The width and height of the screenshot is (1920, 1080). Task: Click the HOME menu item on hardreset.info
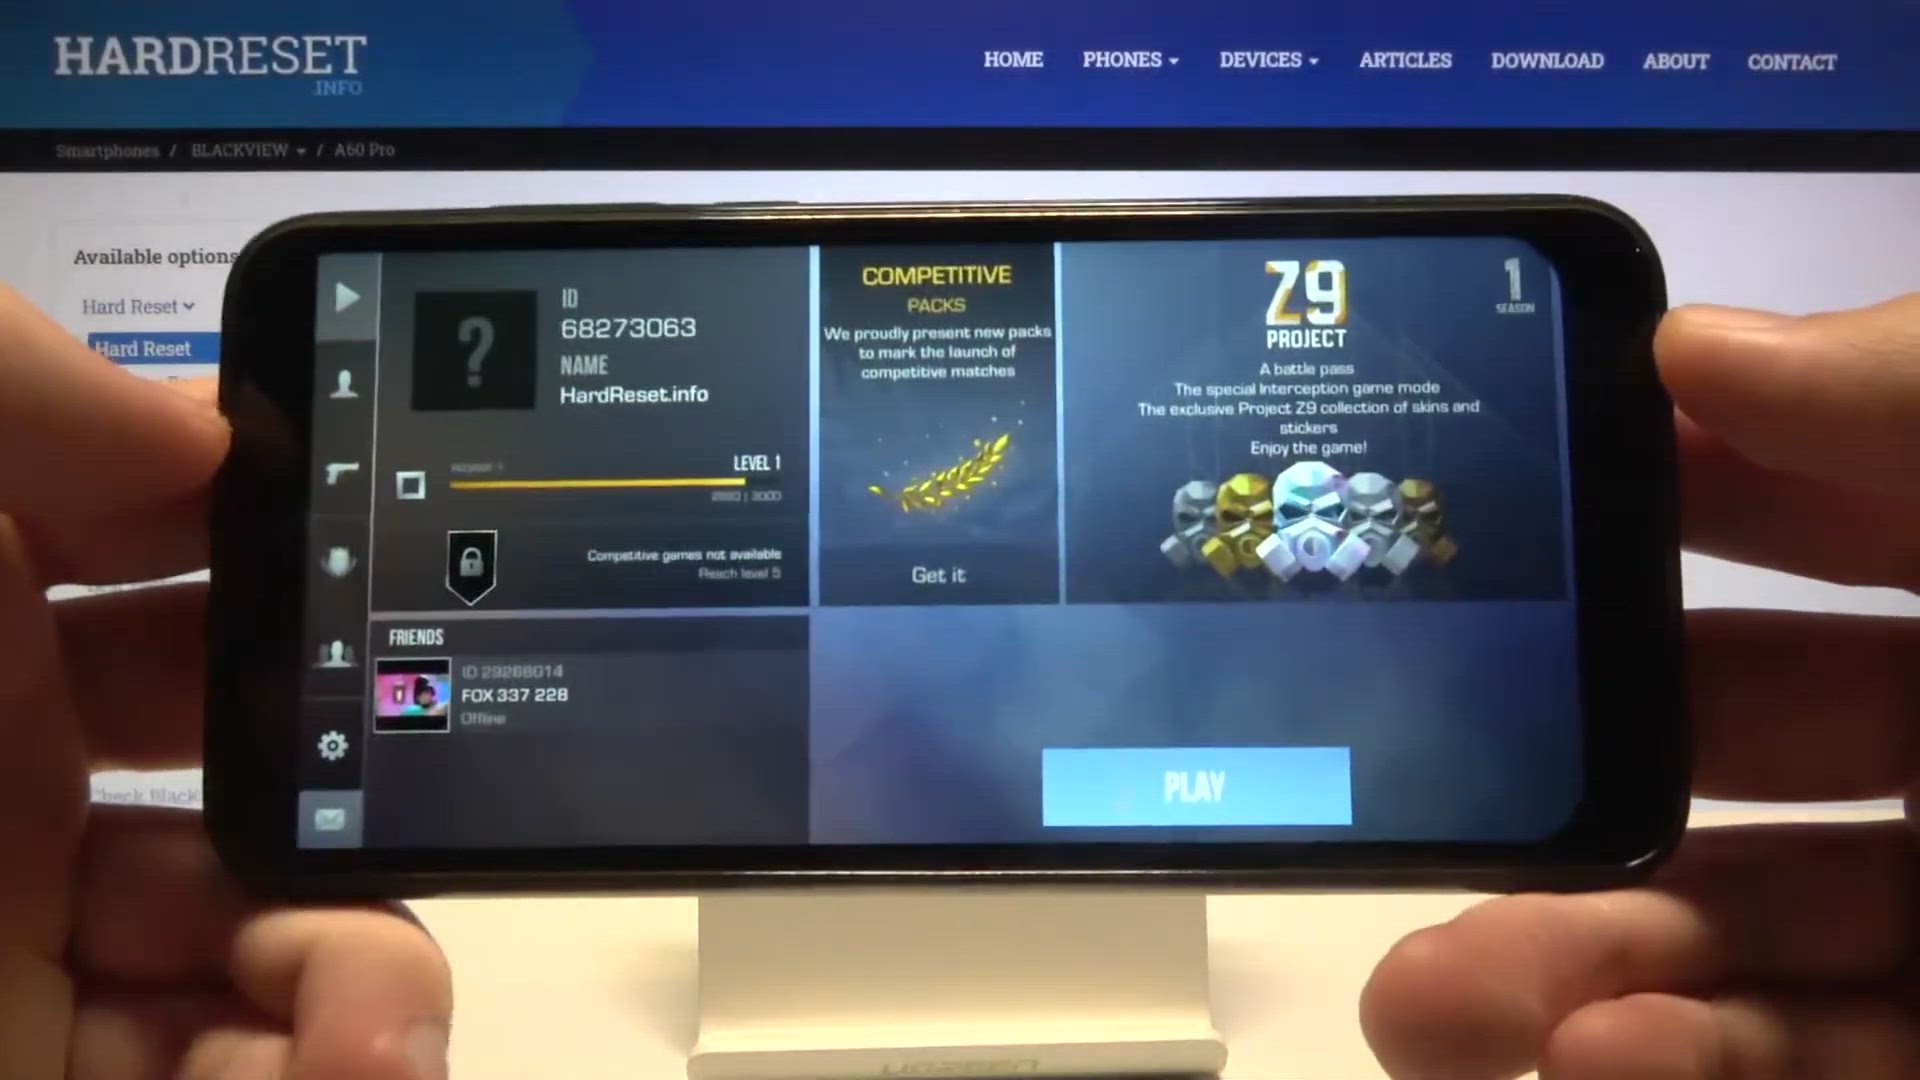click(1013, 61)
